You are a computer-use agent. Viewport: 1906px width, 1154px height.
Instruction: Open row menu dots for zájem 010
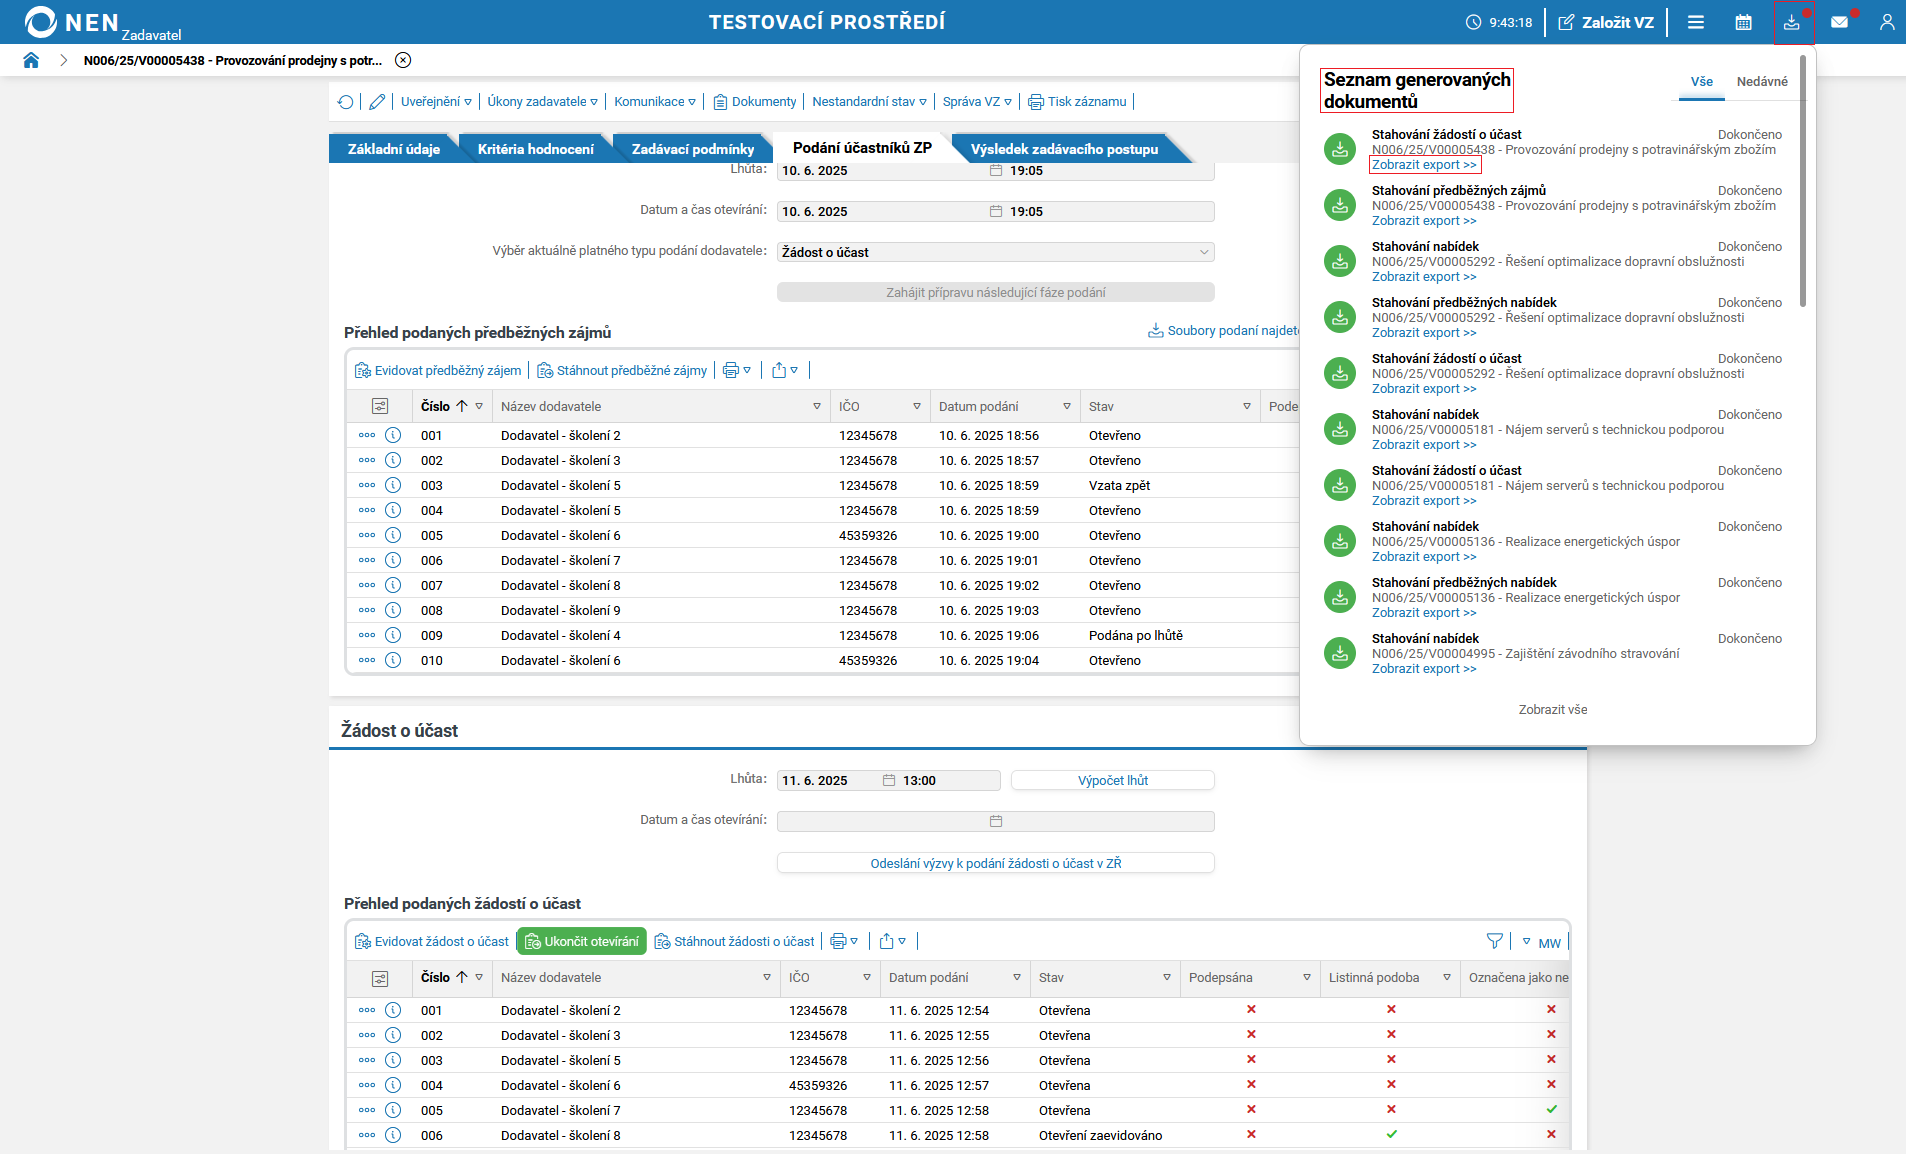(367, 661)
